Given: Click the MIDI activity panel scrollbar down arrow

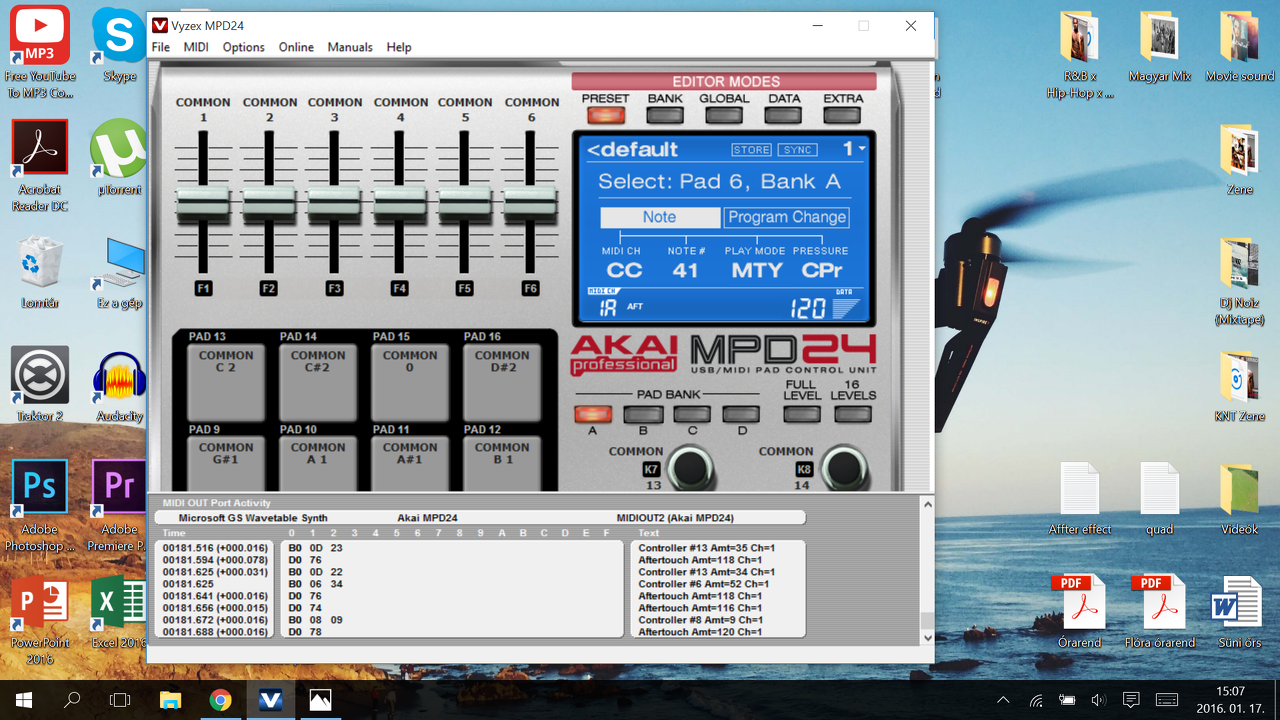Looking at the screenshot, I should click(x=927, y=637).
